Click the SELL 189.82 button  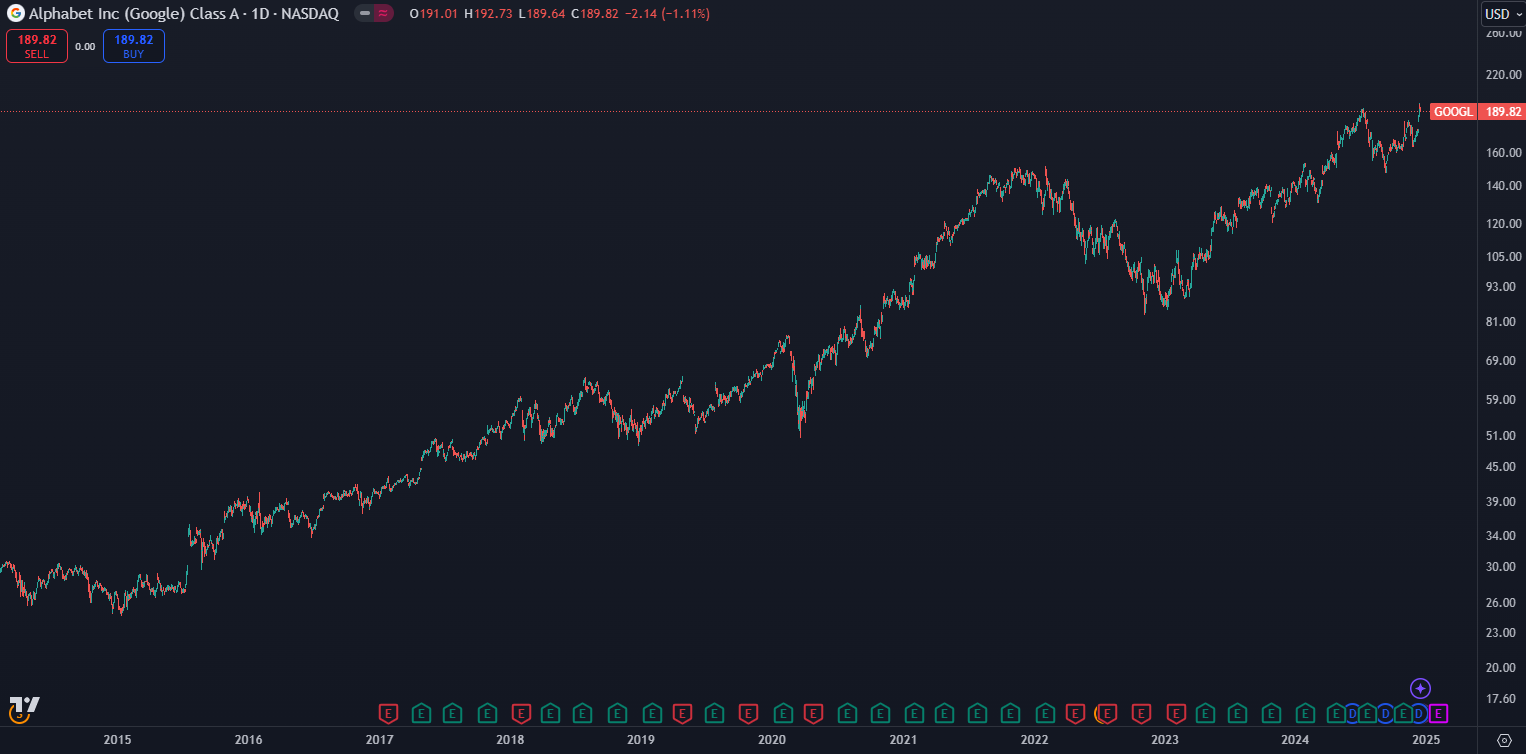coord(37,46)
